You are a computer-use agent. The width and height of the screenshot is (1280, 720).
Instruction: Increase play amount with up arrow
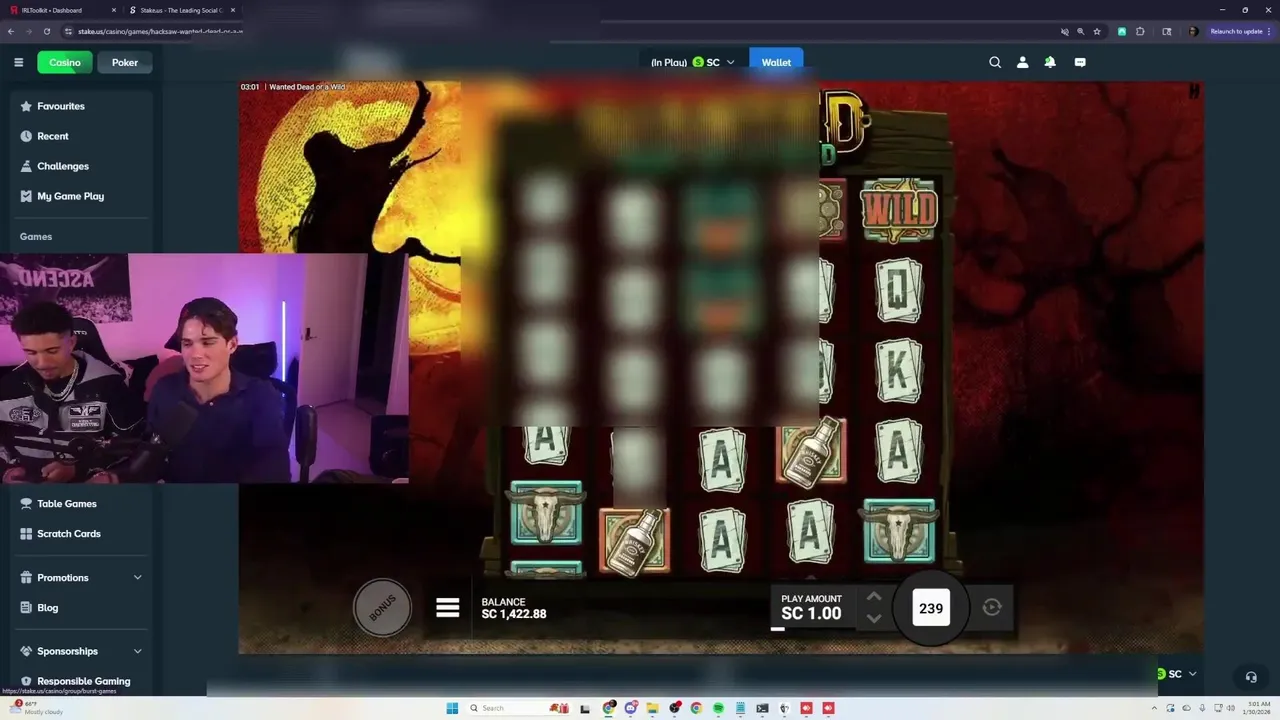click(x=874, y=596)
